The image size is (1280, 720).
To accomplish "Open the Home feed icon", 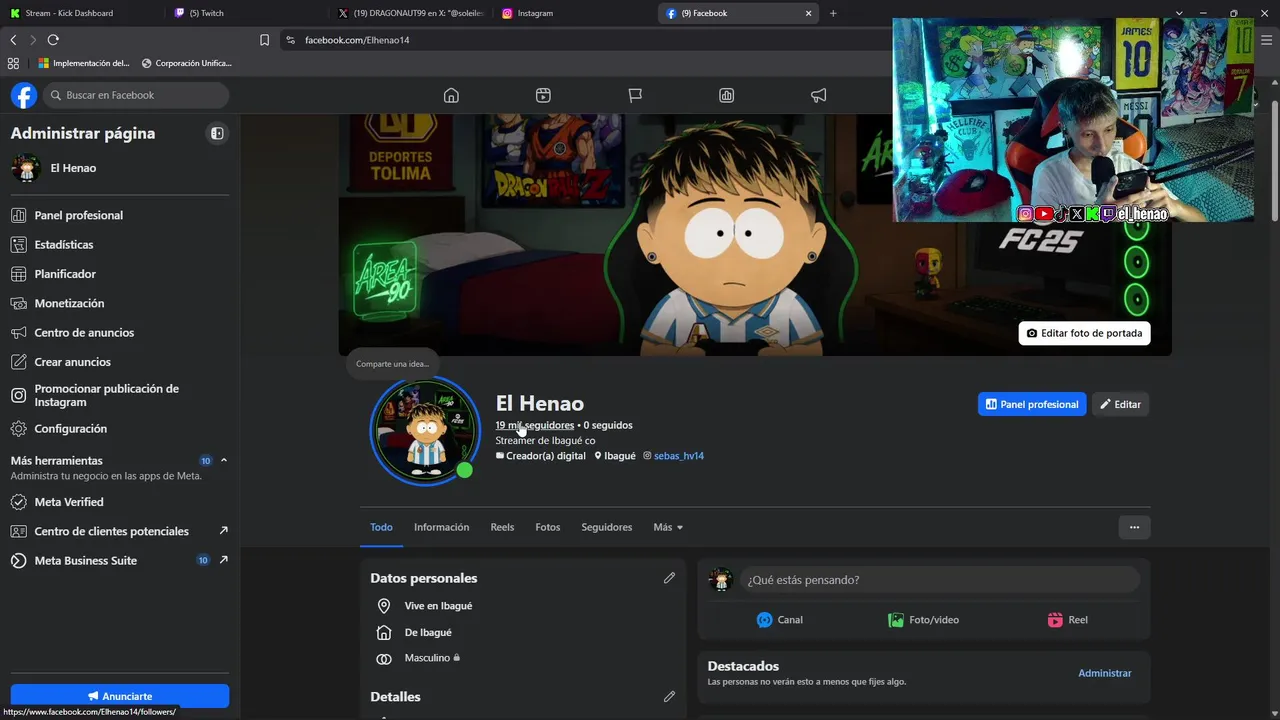I will tap(451, 95).
